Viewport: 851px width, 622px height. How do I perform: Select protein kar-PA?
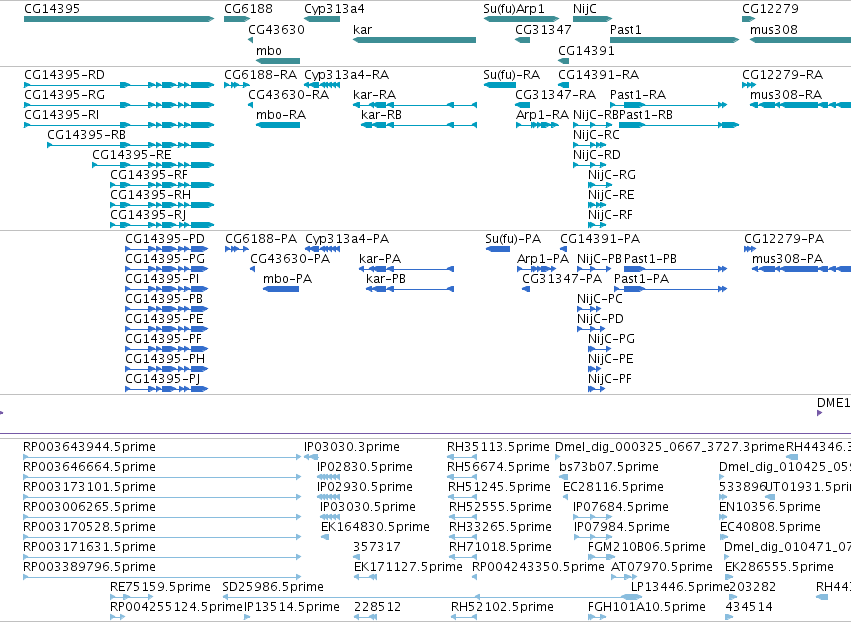(380, 259)
